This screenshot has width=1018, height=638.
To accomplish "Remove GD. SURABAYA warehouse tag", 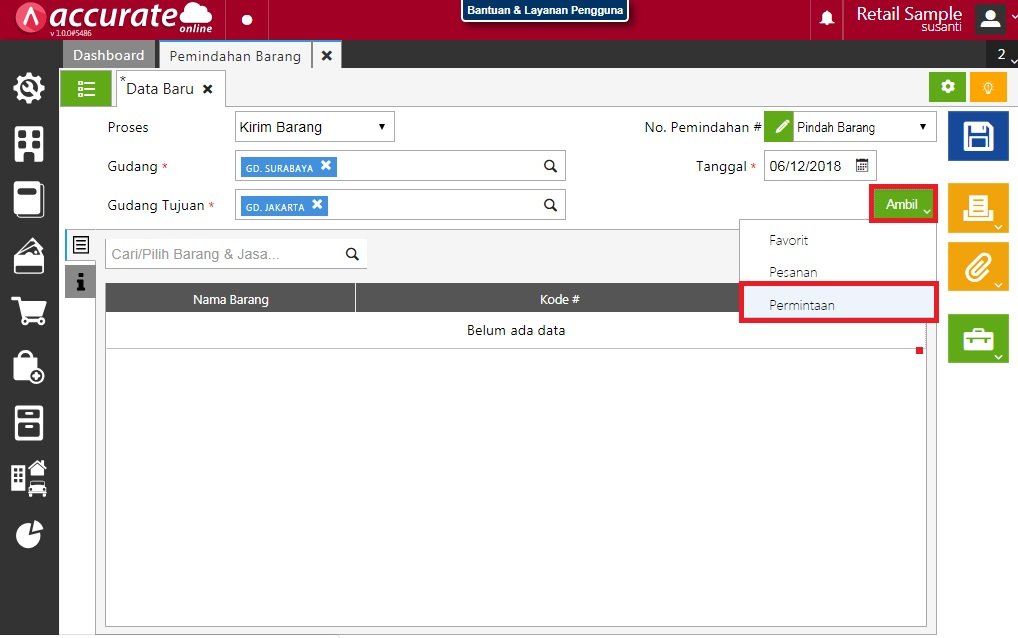I will [326, 166].
